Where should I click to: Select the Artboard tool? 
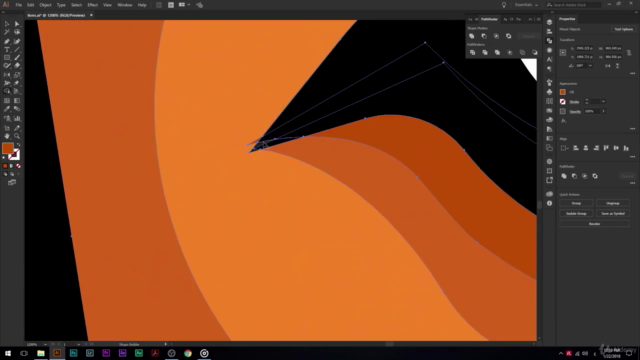(7, 128)
